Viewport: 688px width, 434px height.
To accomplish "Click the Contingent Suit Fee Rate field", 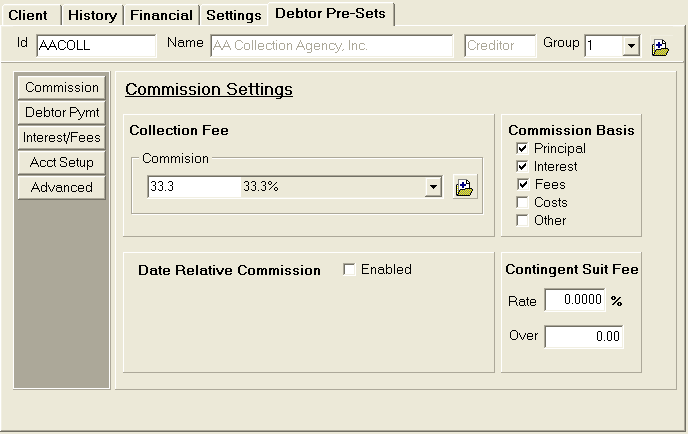I will (x=575, y=300).
